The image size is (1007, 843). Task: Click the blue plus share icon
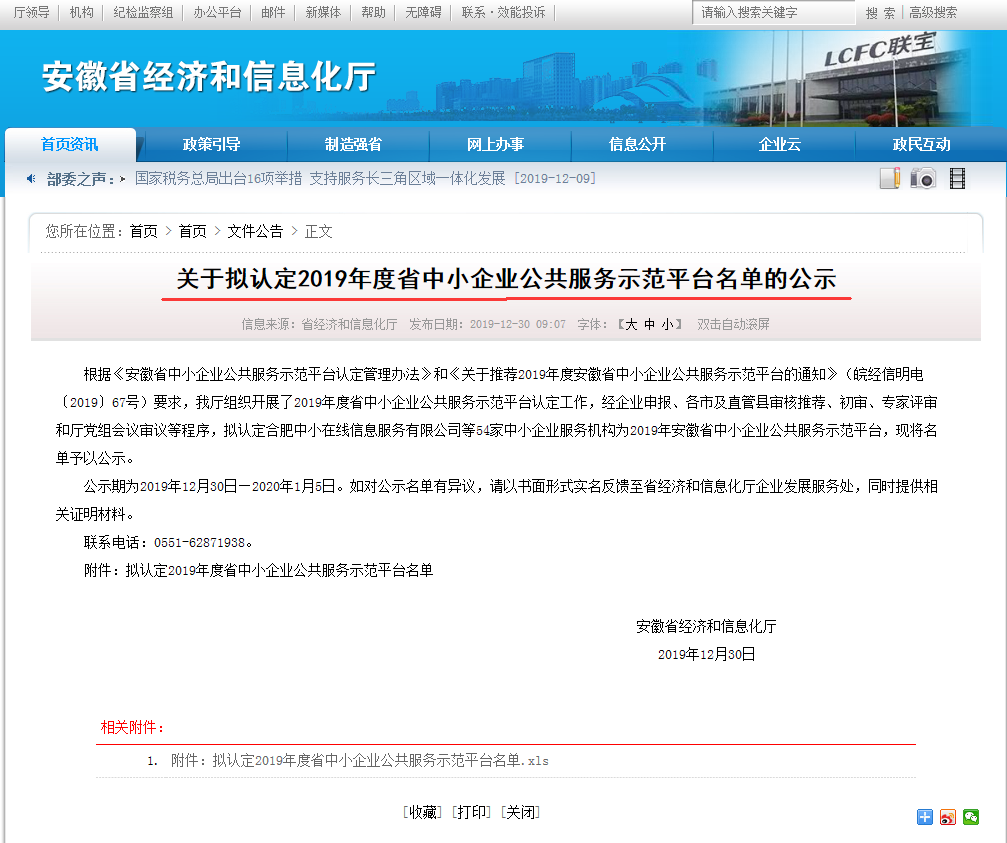[925, 817]
